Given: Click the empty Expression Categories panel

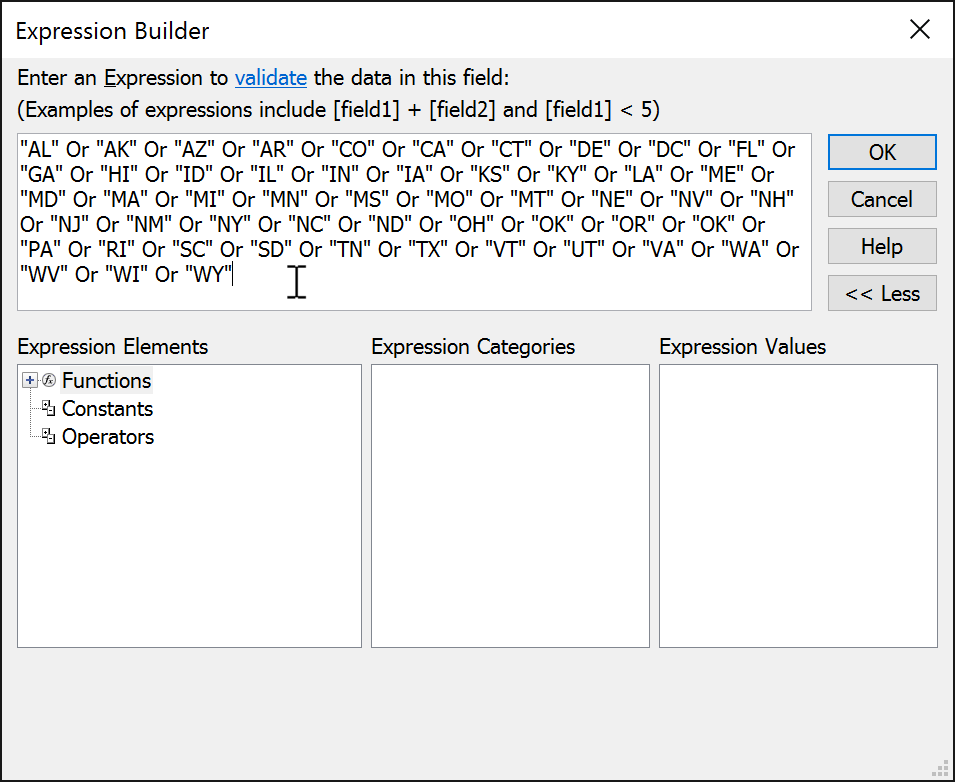Looking at the screenshot, I should coord(510,505).
